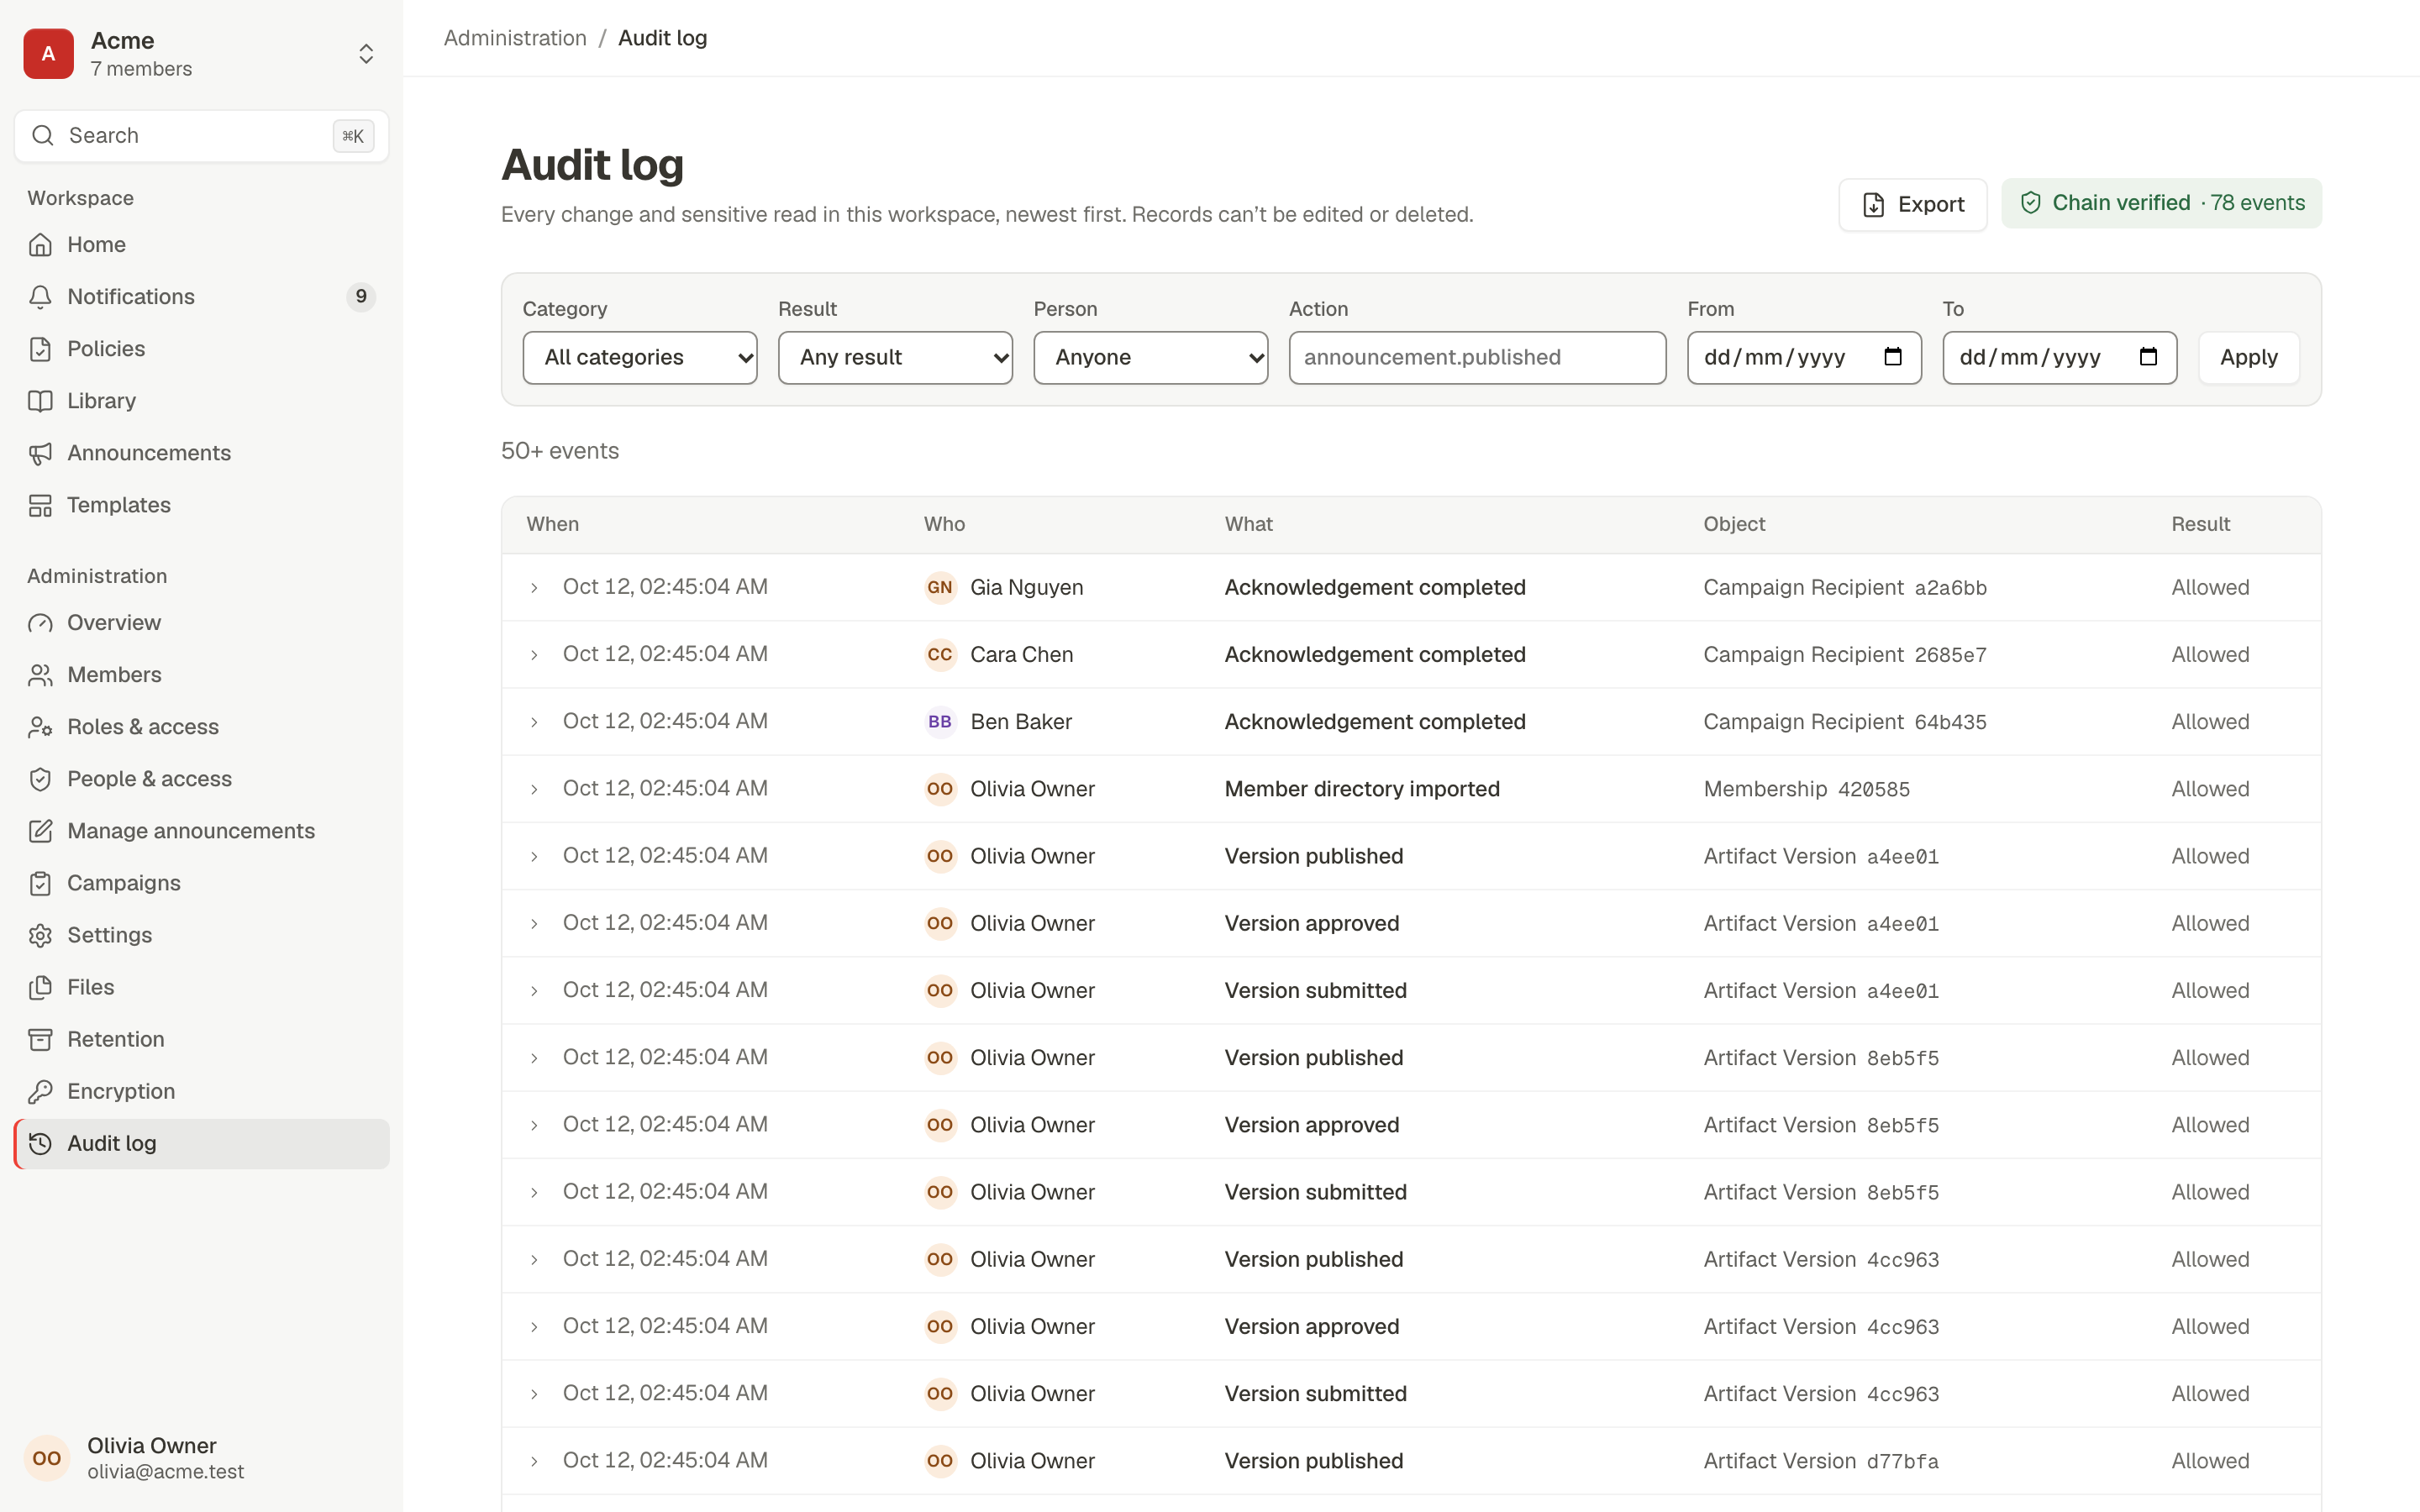The height and width of the screenshot is (1512, 2420).
Task: Open the Home sidebar icon
Action: click(x=40, y=245)
